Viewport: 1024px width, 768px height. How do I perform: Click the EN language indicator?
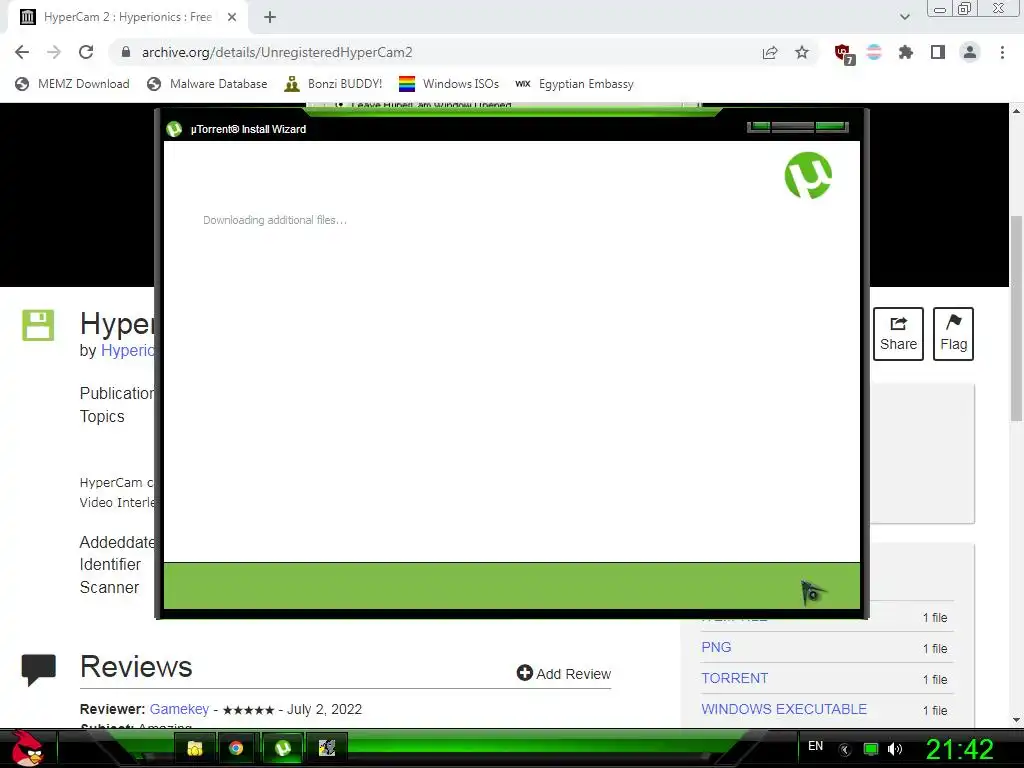click(816, 746)
